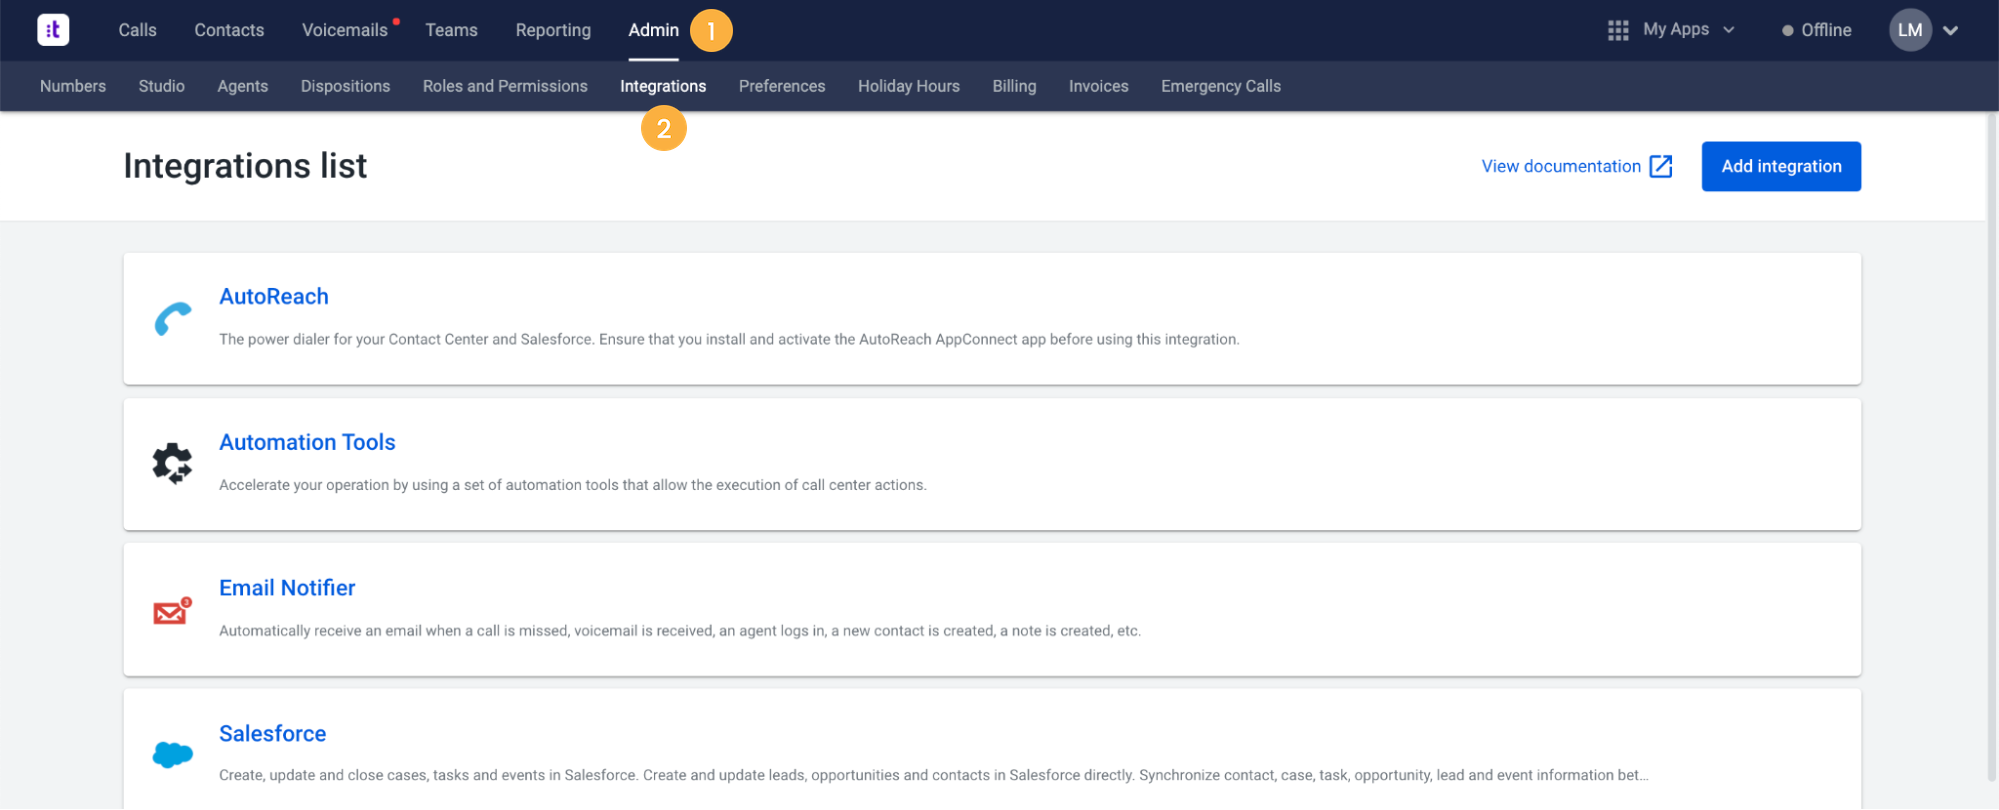The width and height of the screenshot is (1999, 810).
Task: Open the Teams menu
Action: pyautogui.click(x=451, y=30)
